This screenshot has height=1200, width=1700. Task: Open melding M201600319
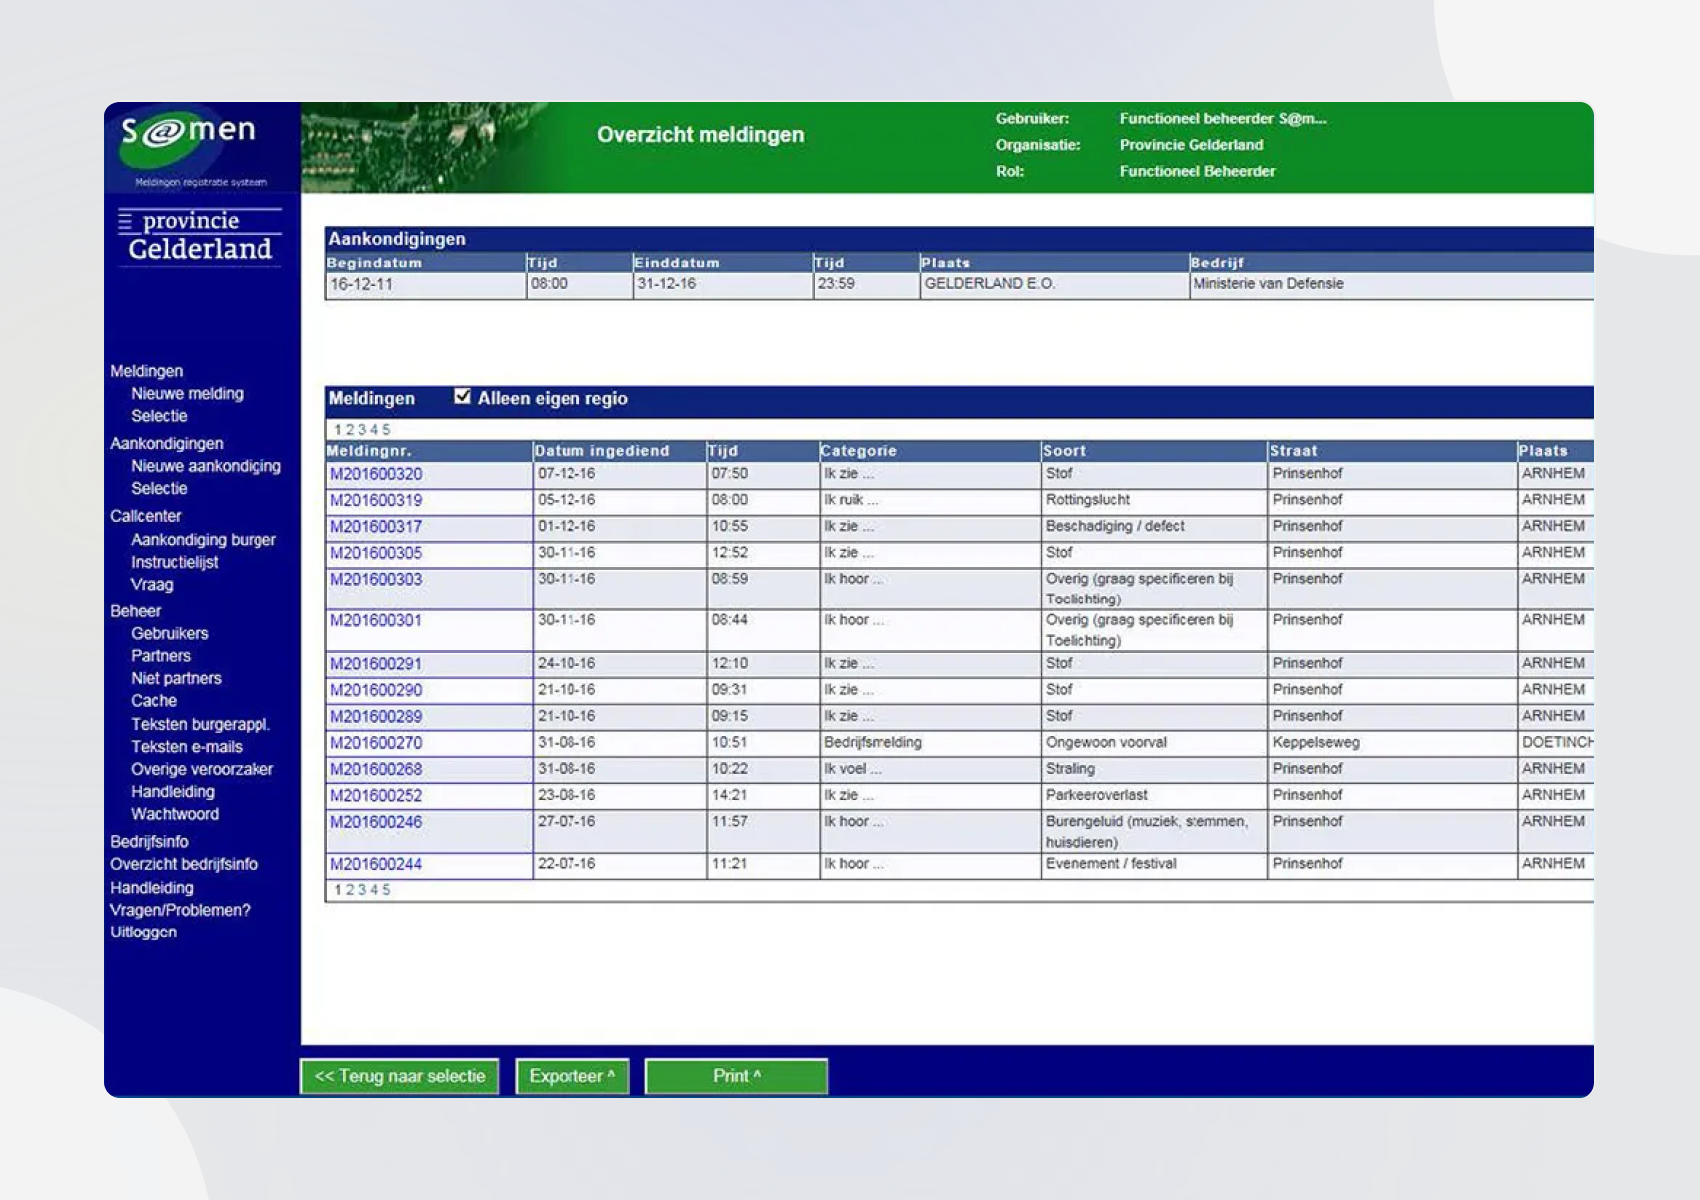click(x=376, y=500)
